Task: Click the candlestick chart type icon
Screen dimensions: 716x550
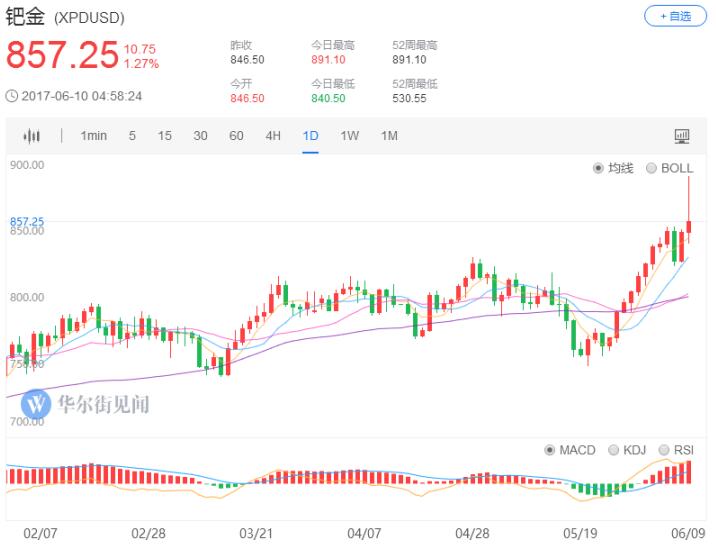Action: 32,136
